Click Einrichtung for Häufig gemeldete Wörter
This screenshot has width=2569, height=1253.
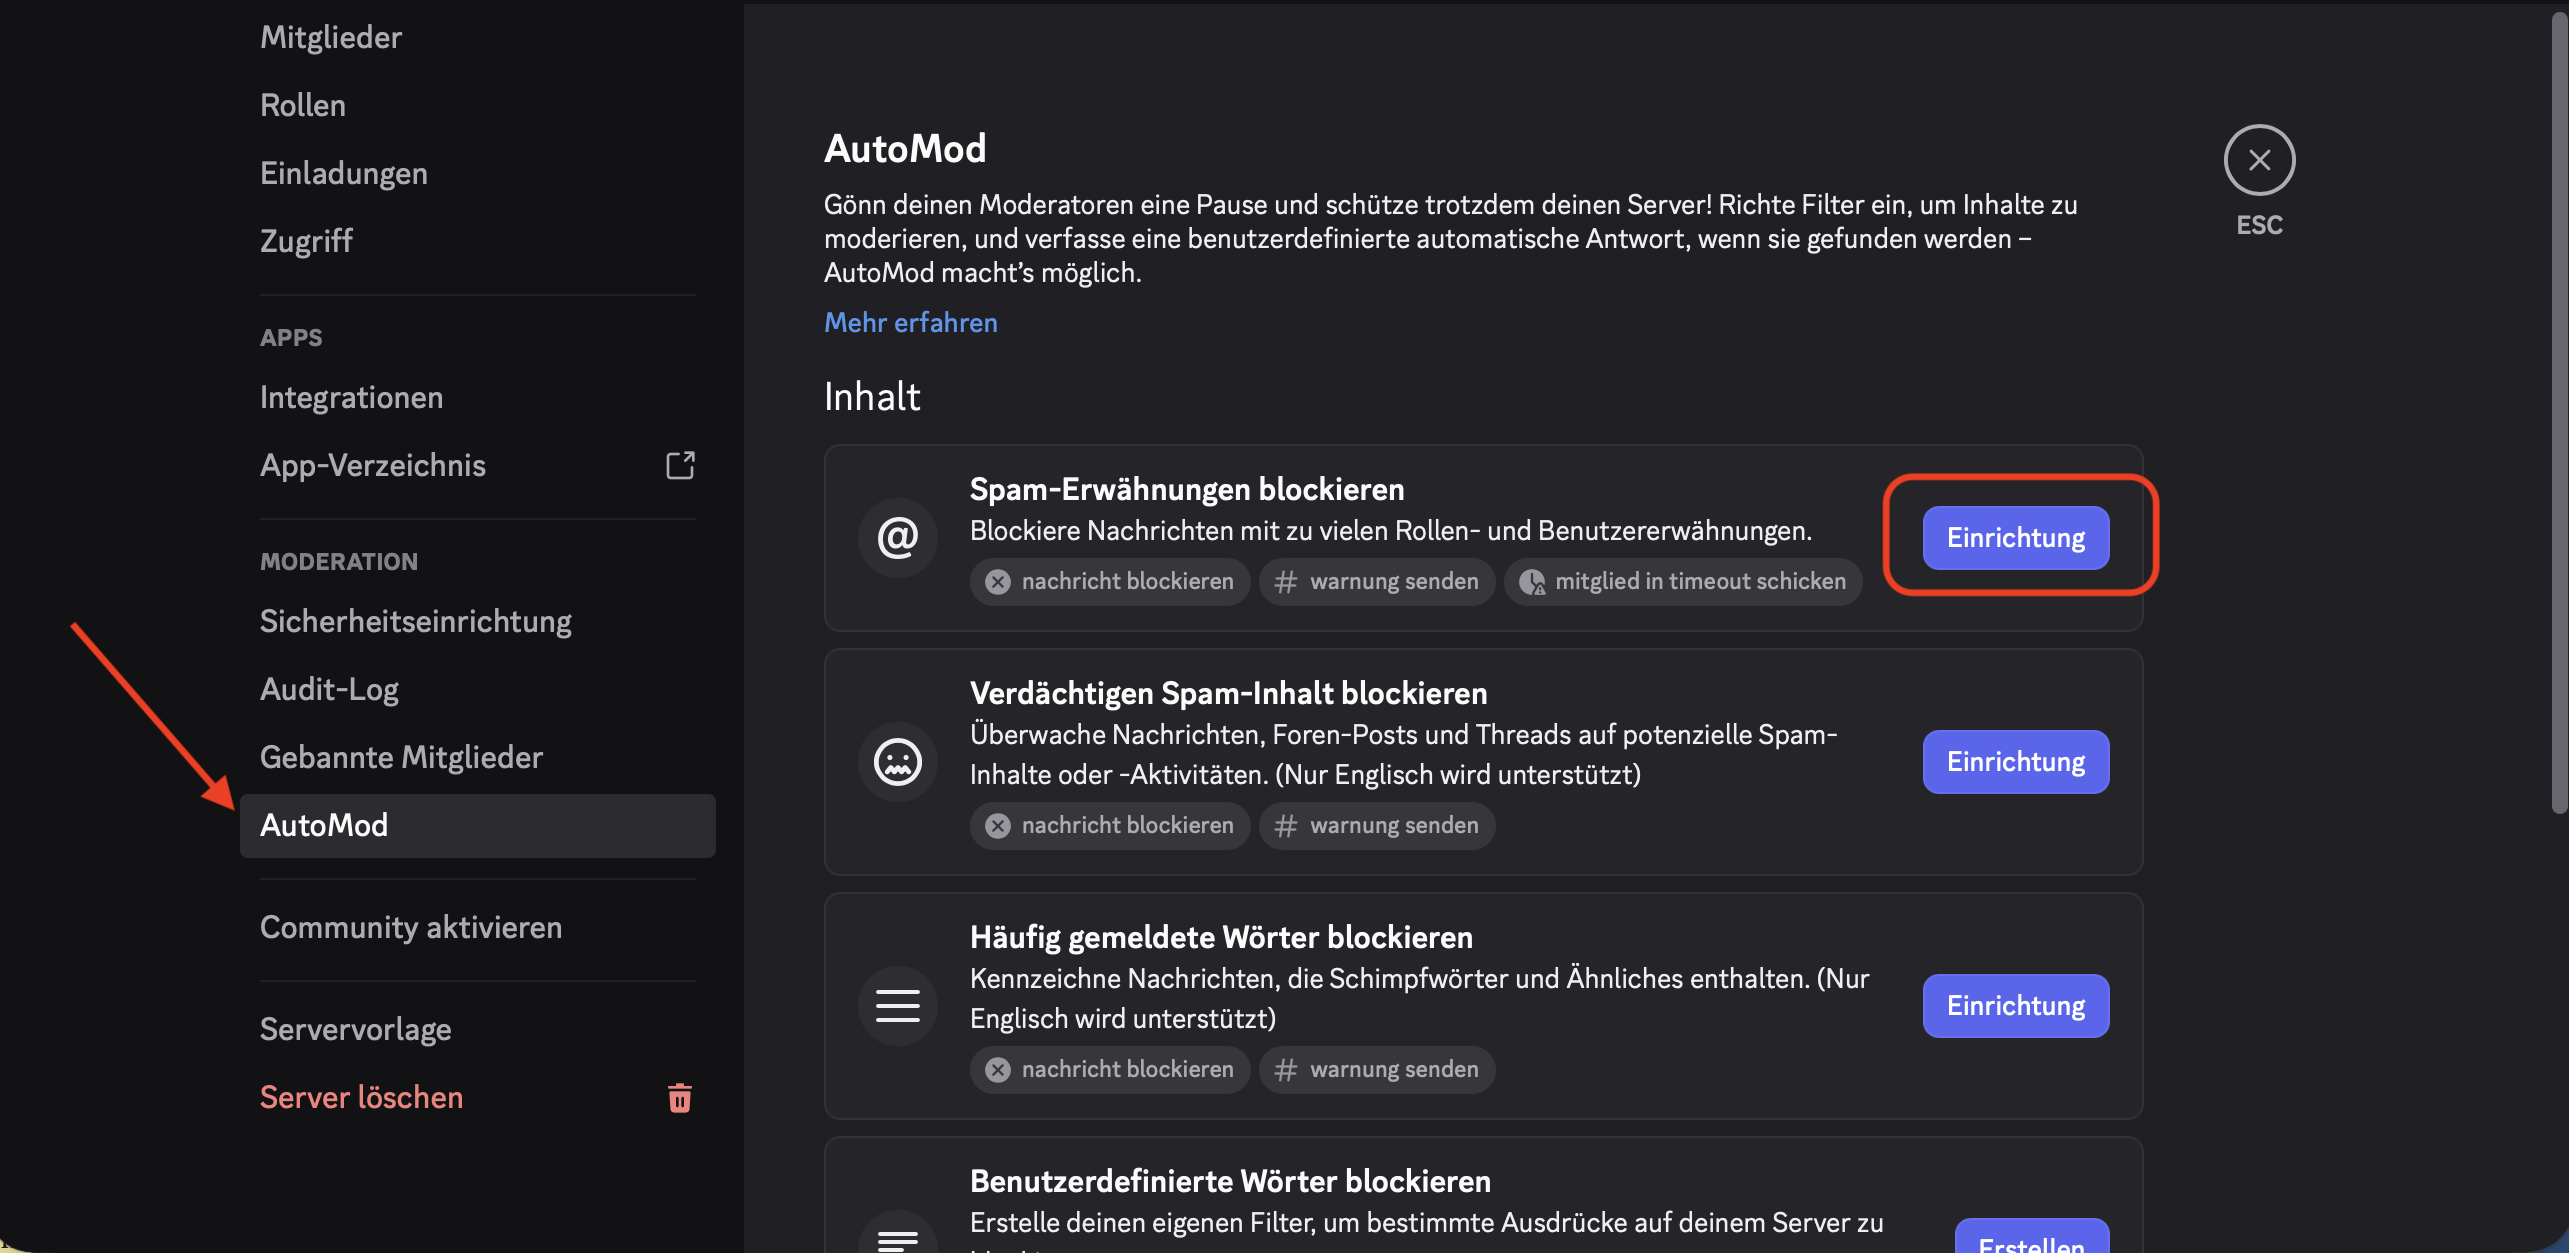coord(2015,1006)
